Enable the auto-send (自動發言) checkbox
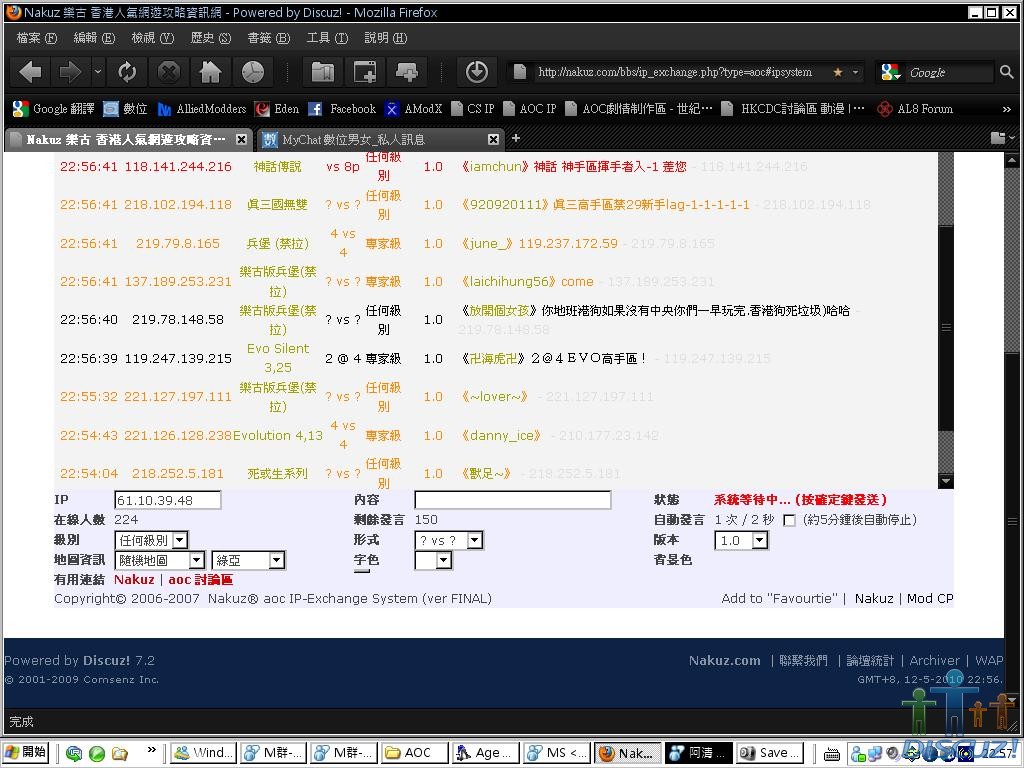This screenshot has width=1024, height=768. point(789,520)
